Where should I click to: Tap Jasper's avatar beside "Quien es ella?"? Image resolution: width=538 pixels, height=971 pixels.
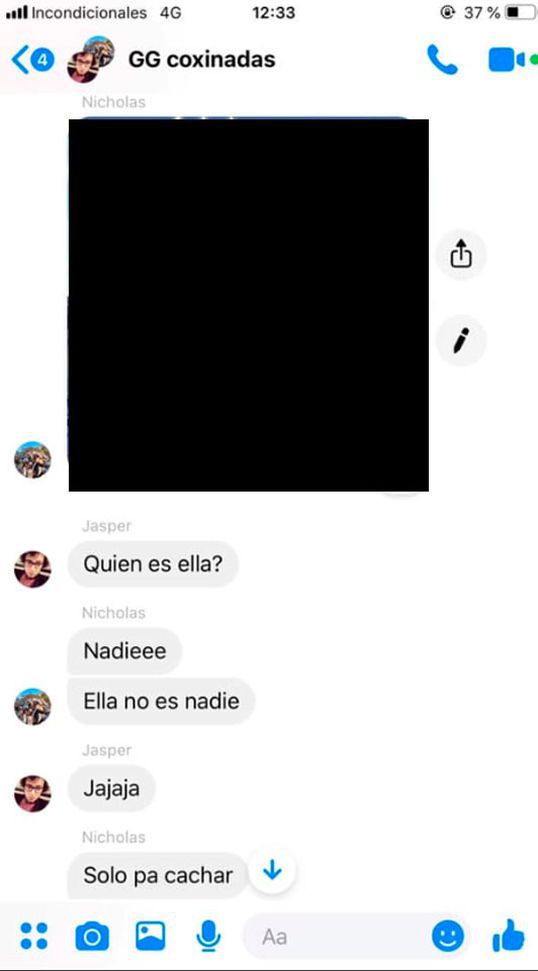pos(33,569)
